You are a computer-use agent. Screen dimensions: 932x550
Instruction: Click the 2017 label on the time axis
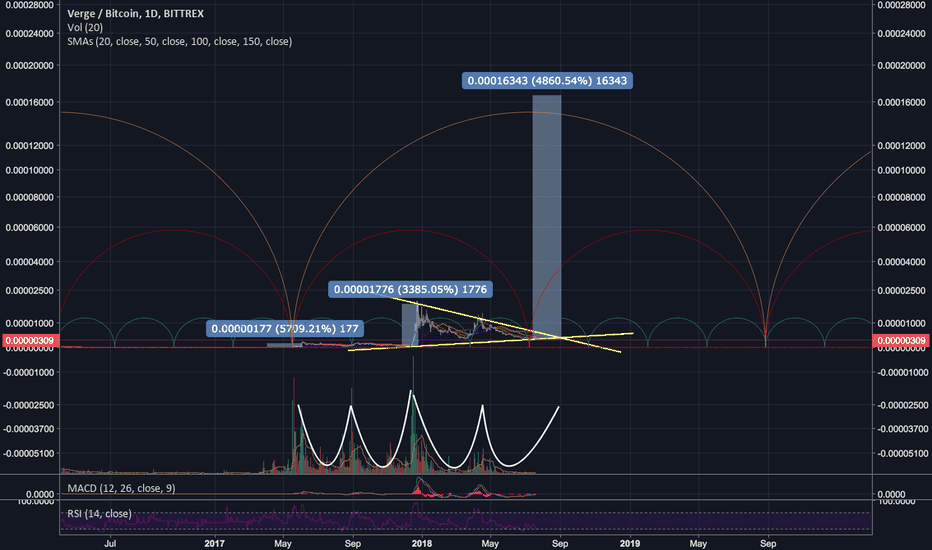pos(215,543)
